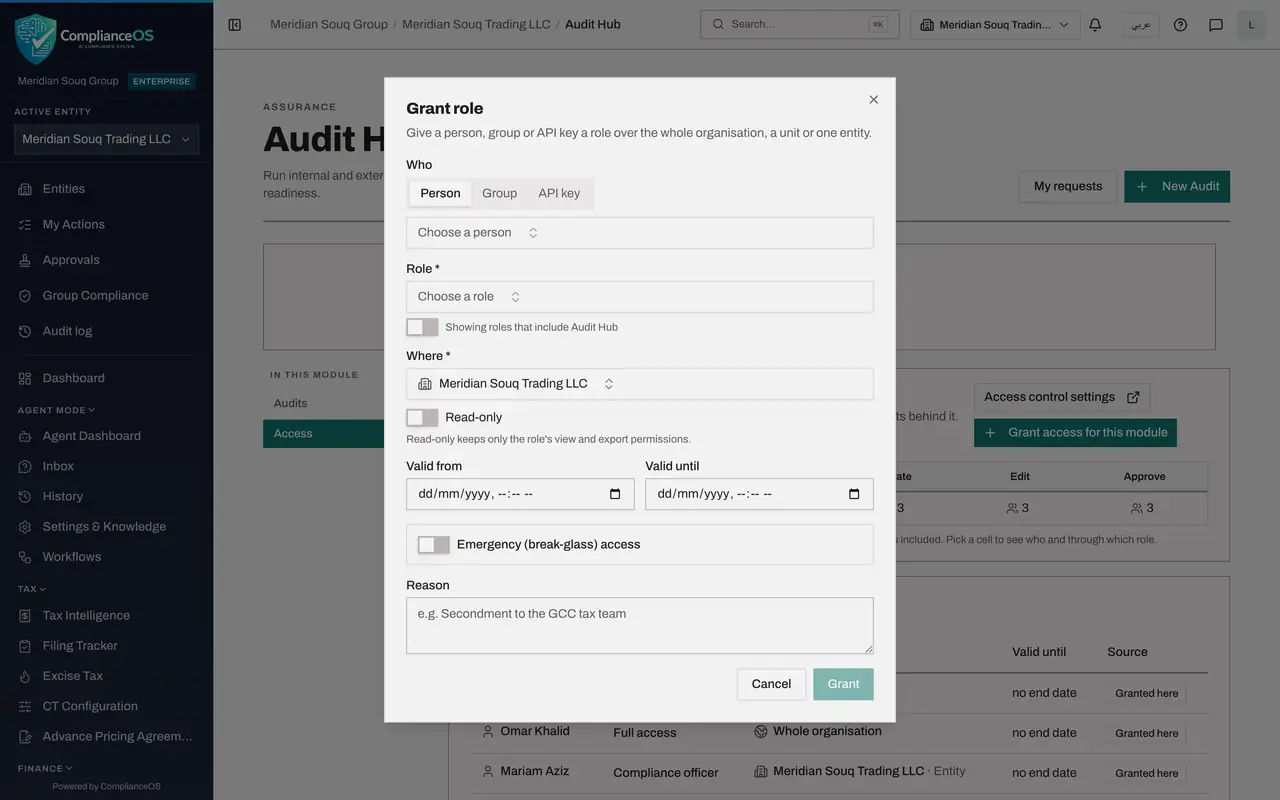The width and height of the screenshot is (1280, 800).
Task: Expand the Active Entity selector in sidebar
Action: [x=107, y=139]
